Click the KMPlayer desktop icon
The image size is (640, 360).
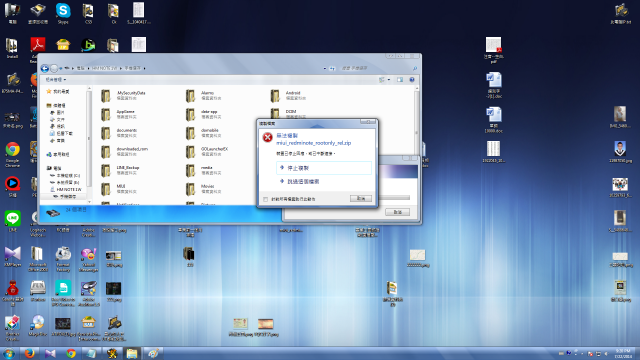coord(12,257)
